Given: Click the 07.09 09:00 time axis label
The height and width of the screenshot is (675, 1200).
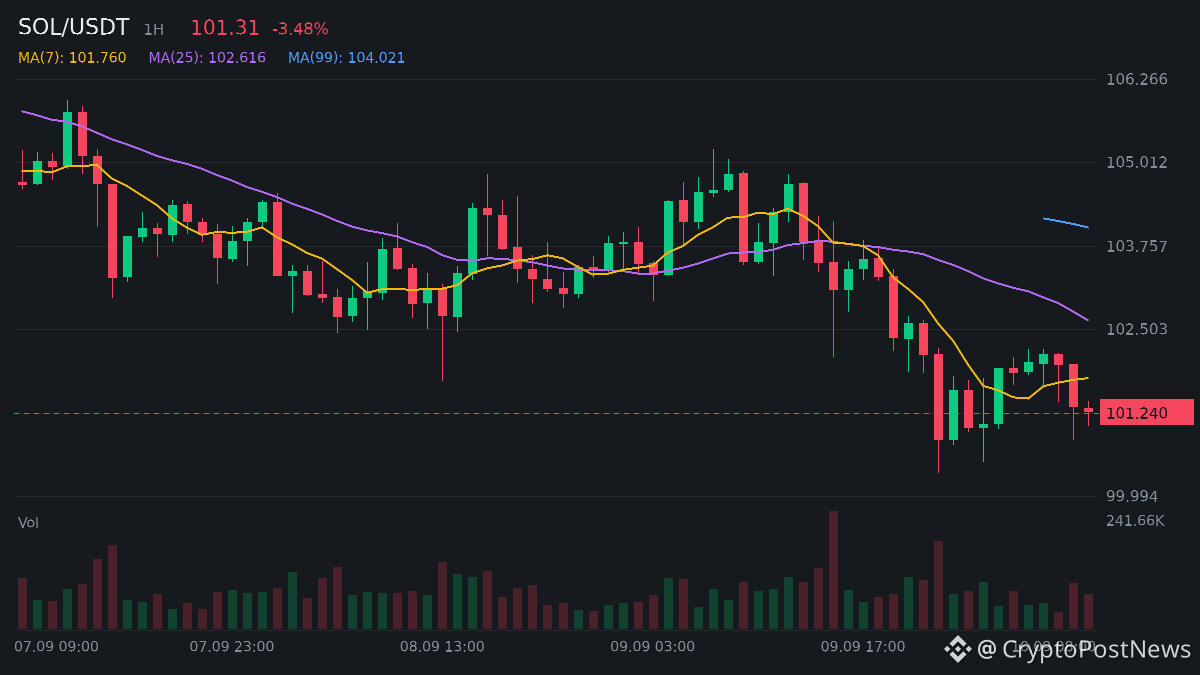Looking at the screenshot, I should coord(56,647).
